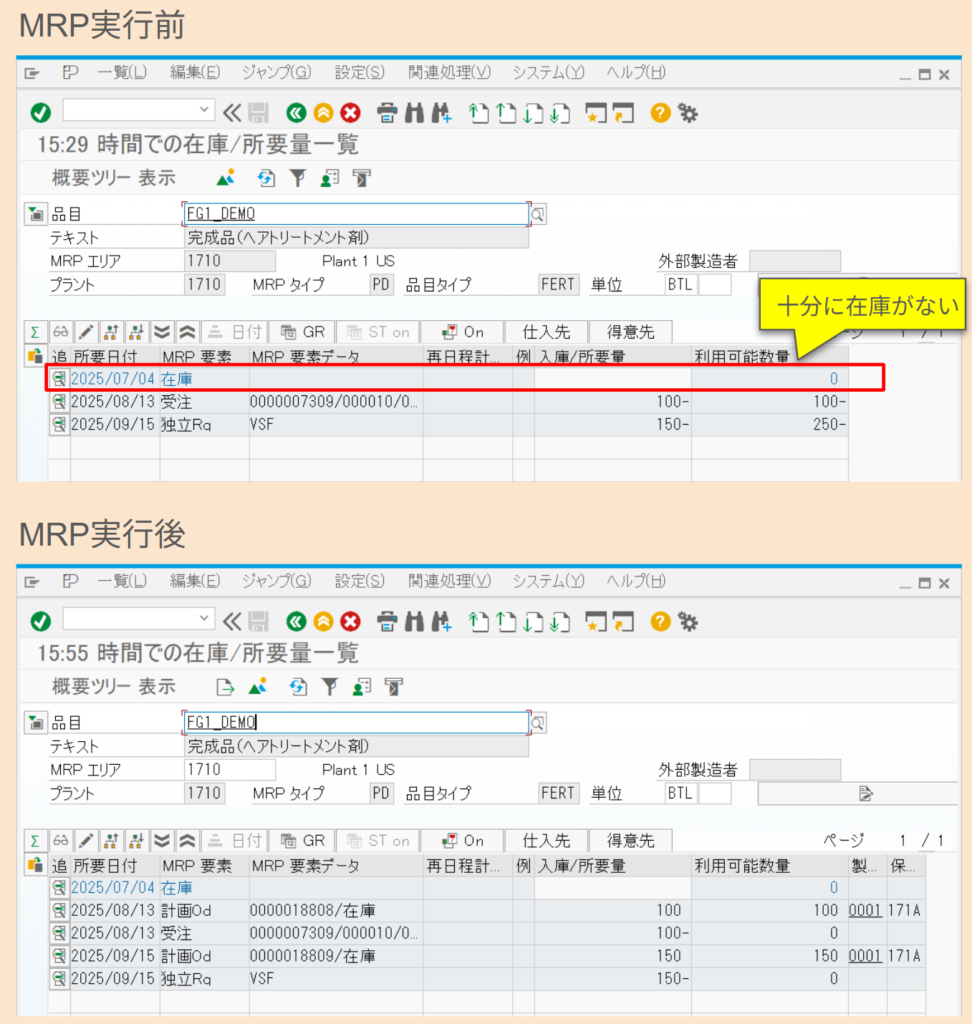The image size is (972, 1024).
Task: Collapse all rows with the double-up arrow above upper table
Action: (187, 332)
